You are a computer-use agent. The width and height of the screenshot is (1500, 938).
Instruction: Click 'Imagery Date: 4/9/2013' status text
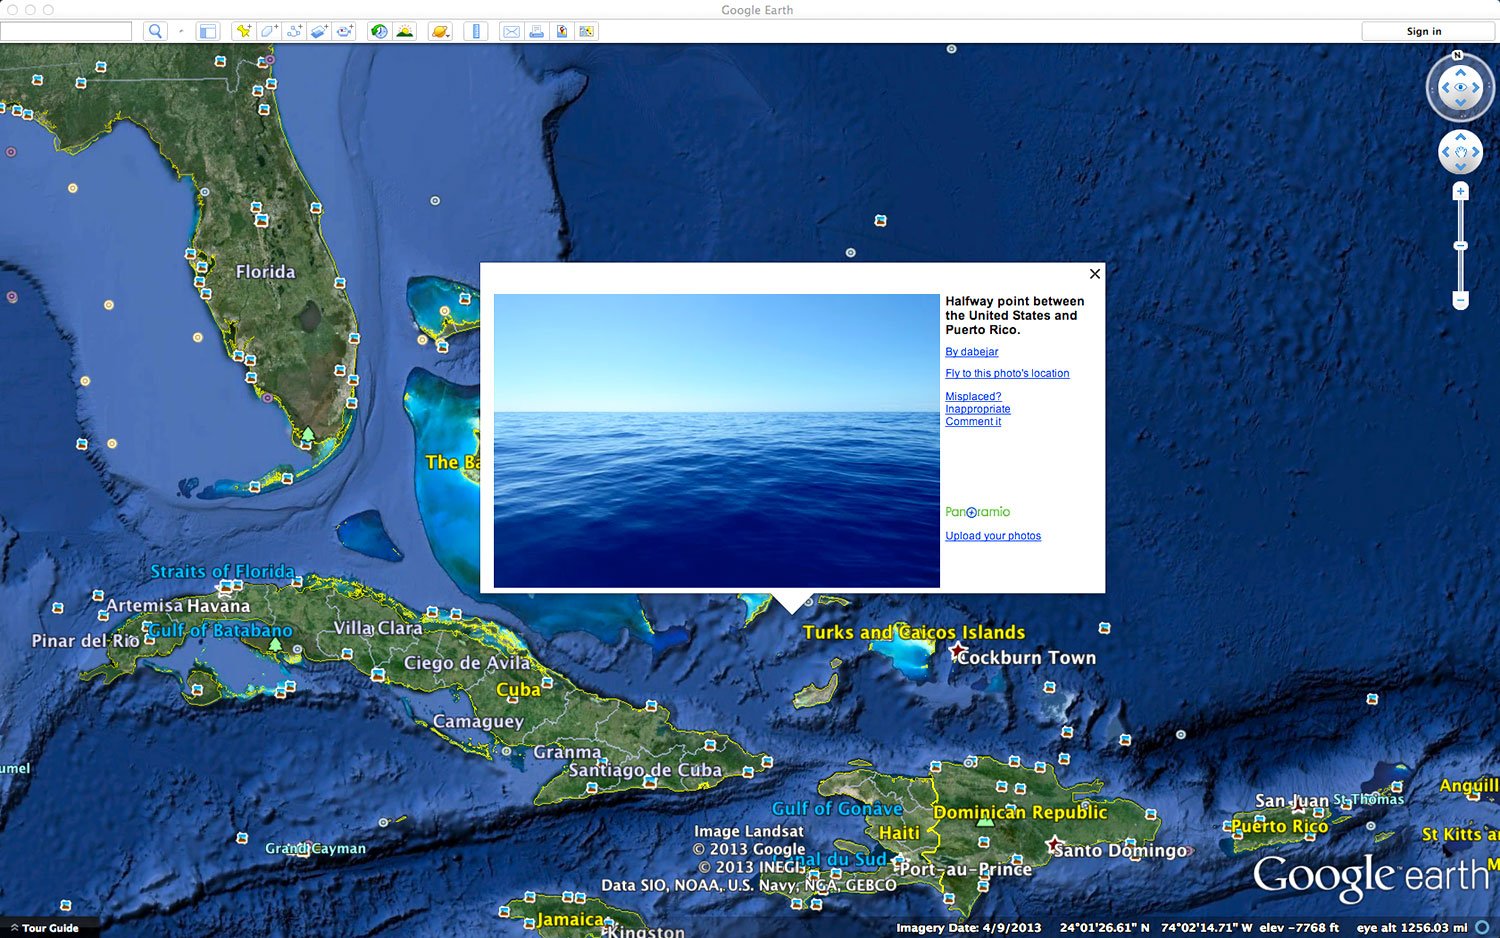[968, 928]
